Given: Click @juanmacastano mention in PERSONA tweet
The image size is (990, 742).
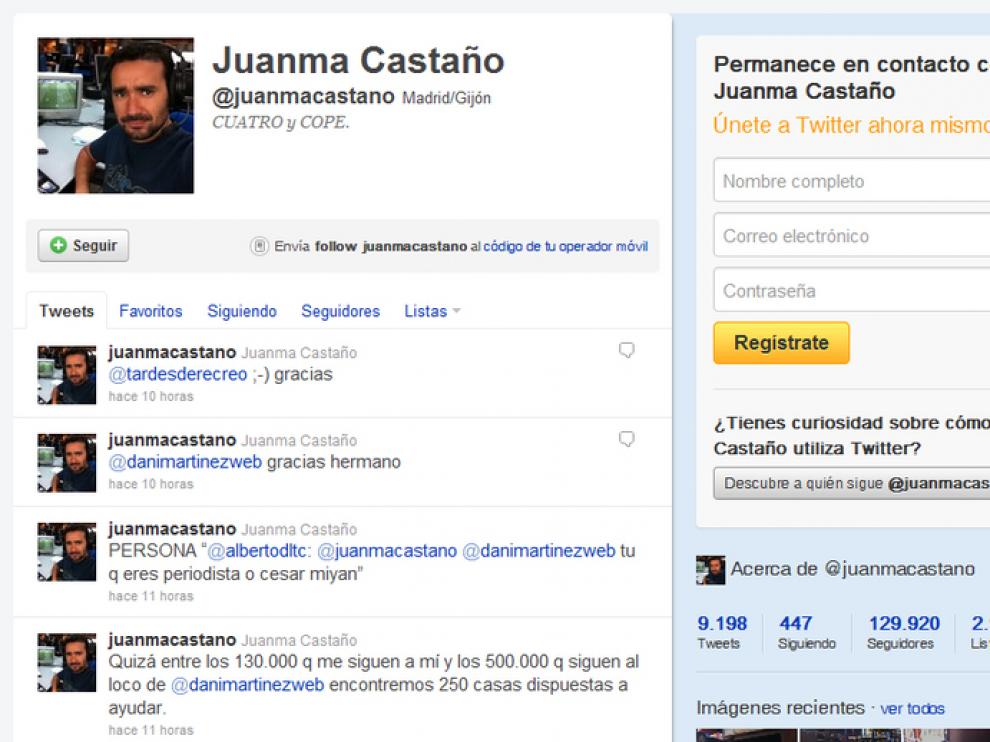Looking at the screenshot, I should tap(386, 551).
